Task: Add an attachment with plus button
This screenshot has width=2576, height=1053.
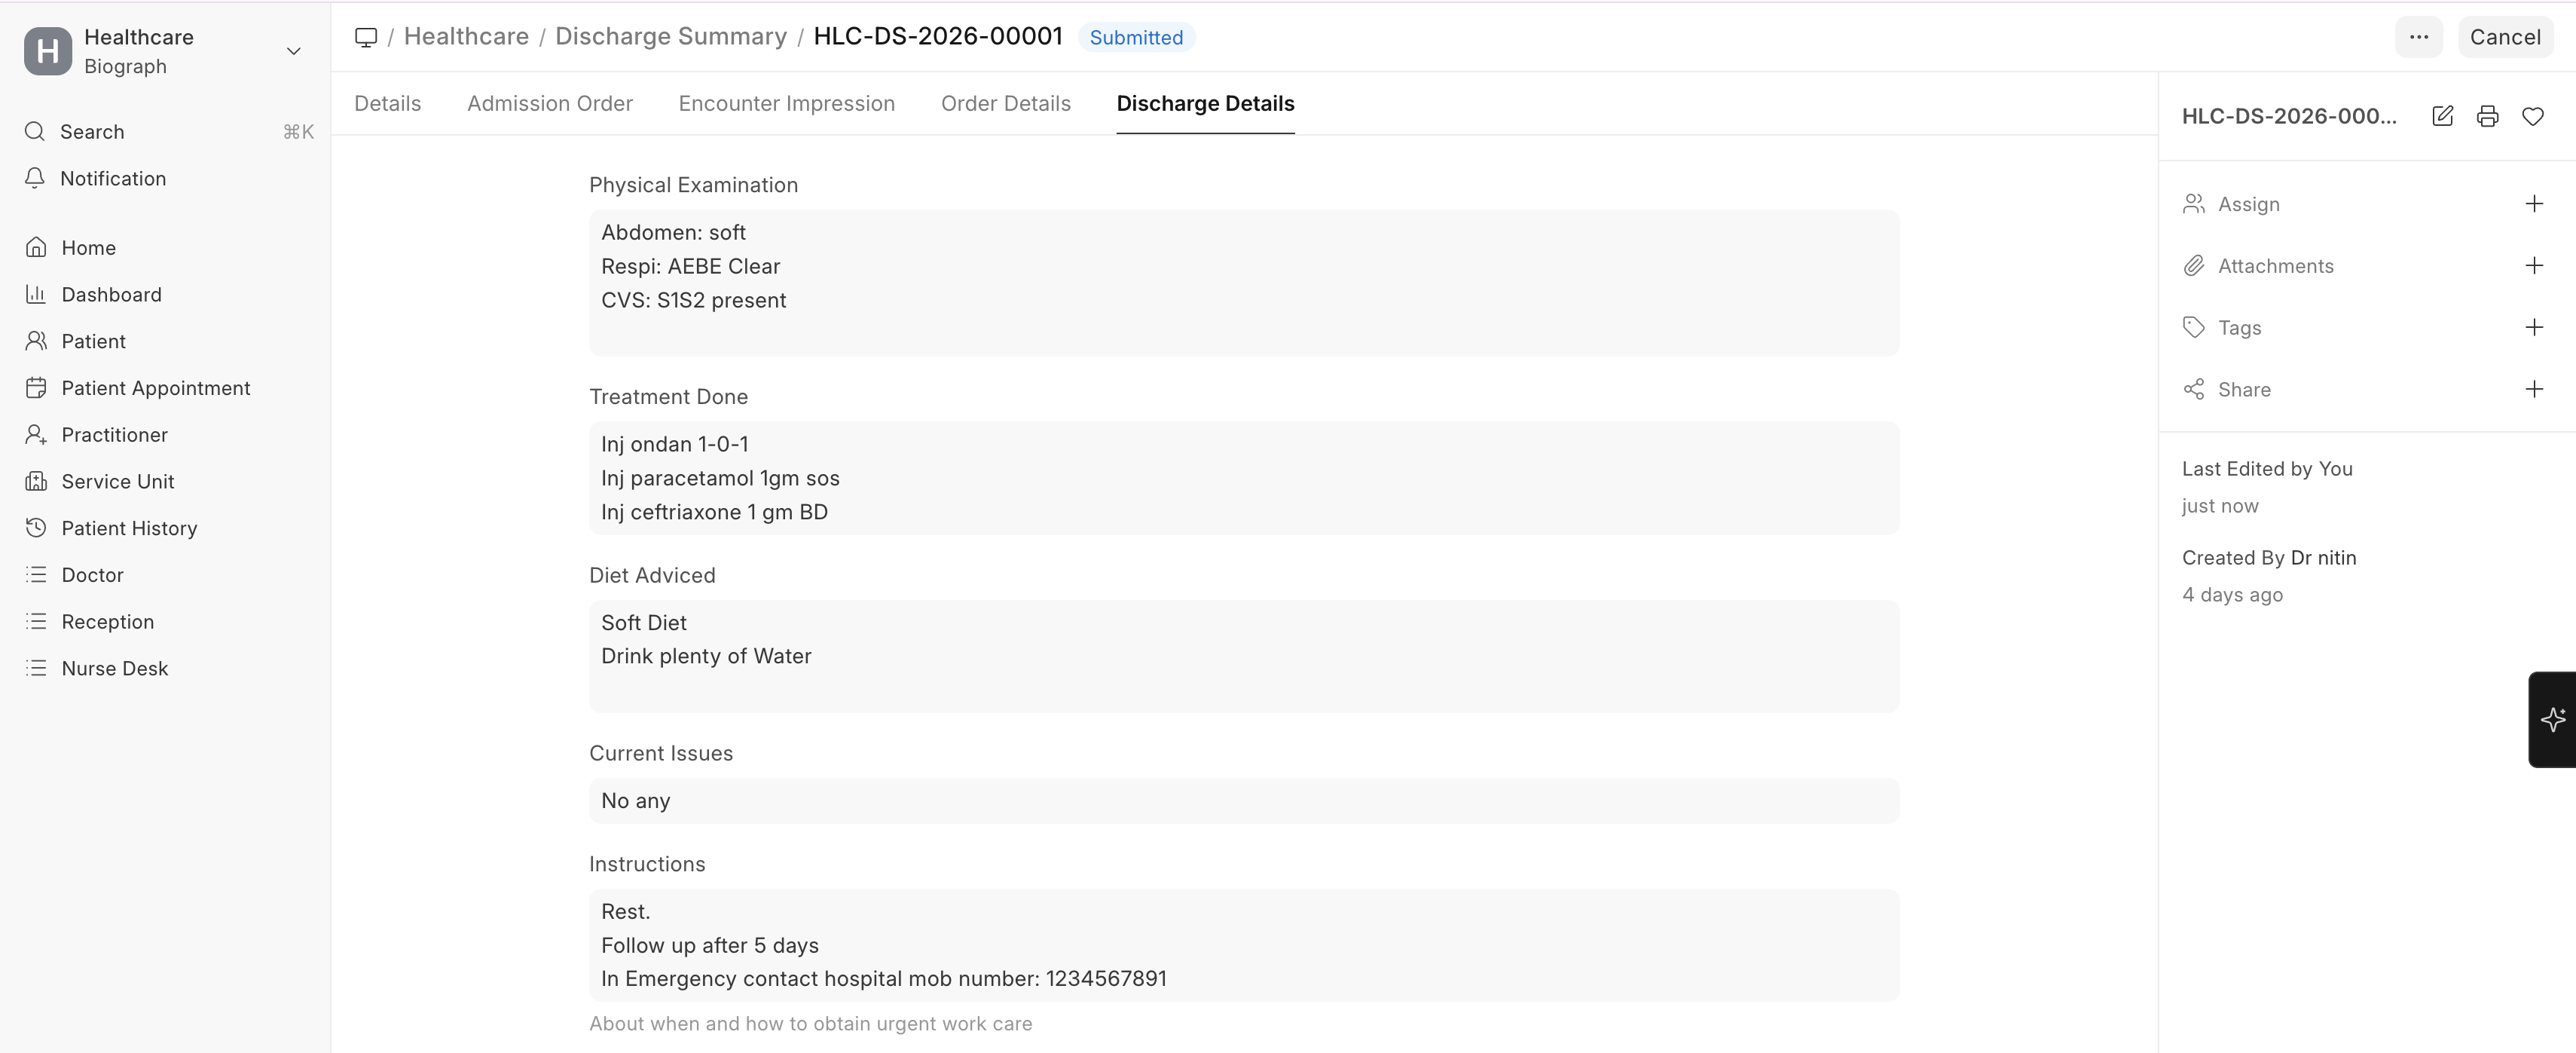Action: 2533,266
